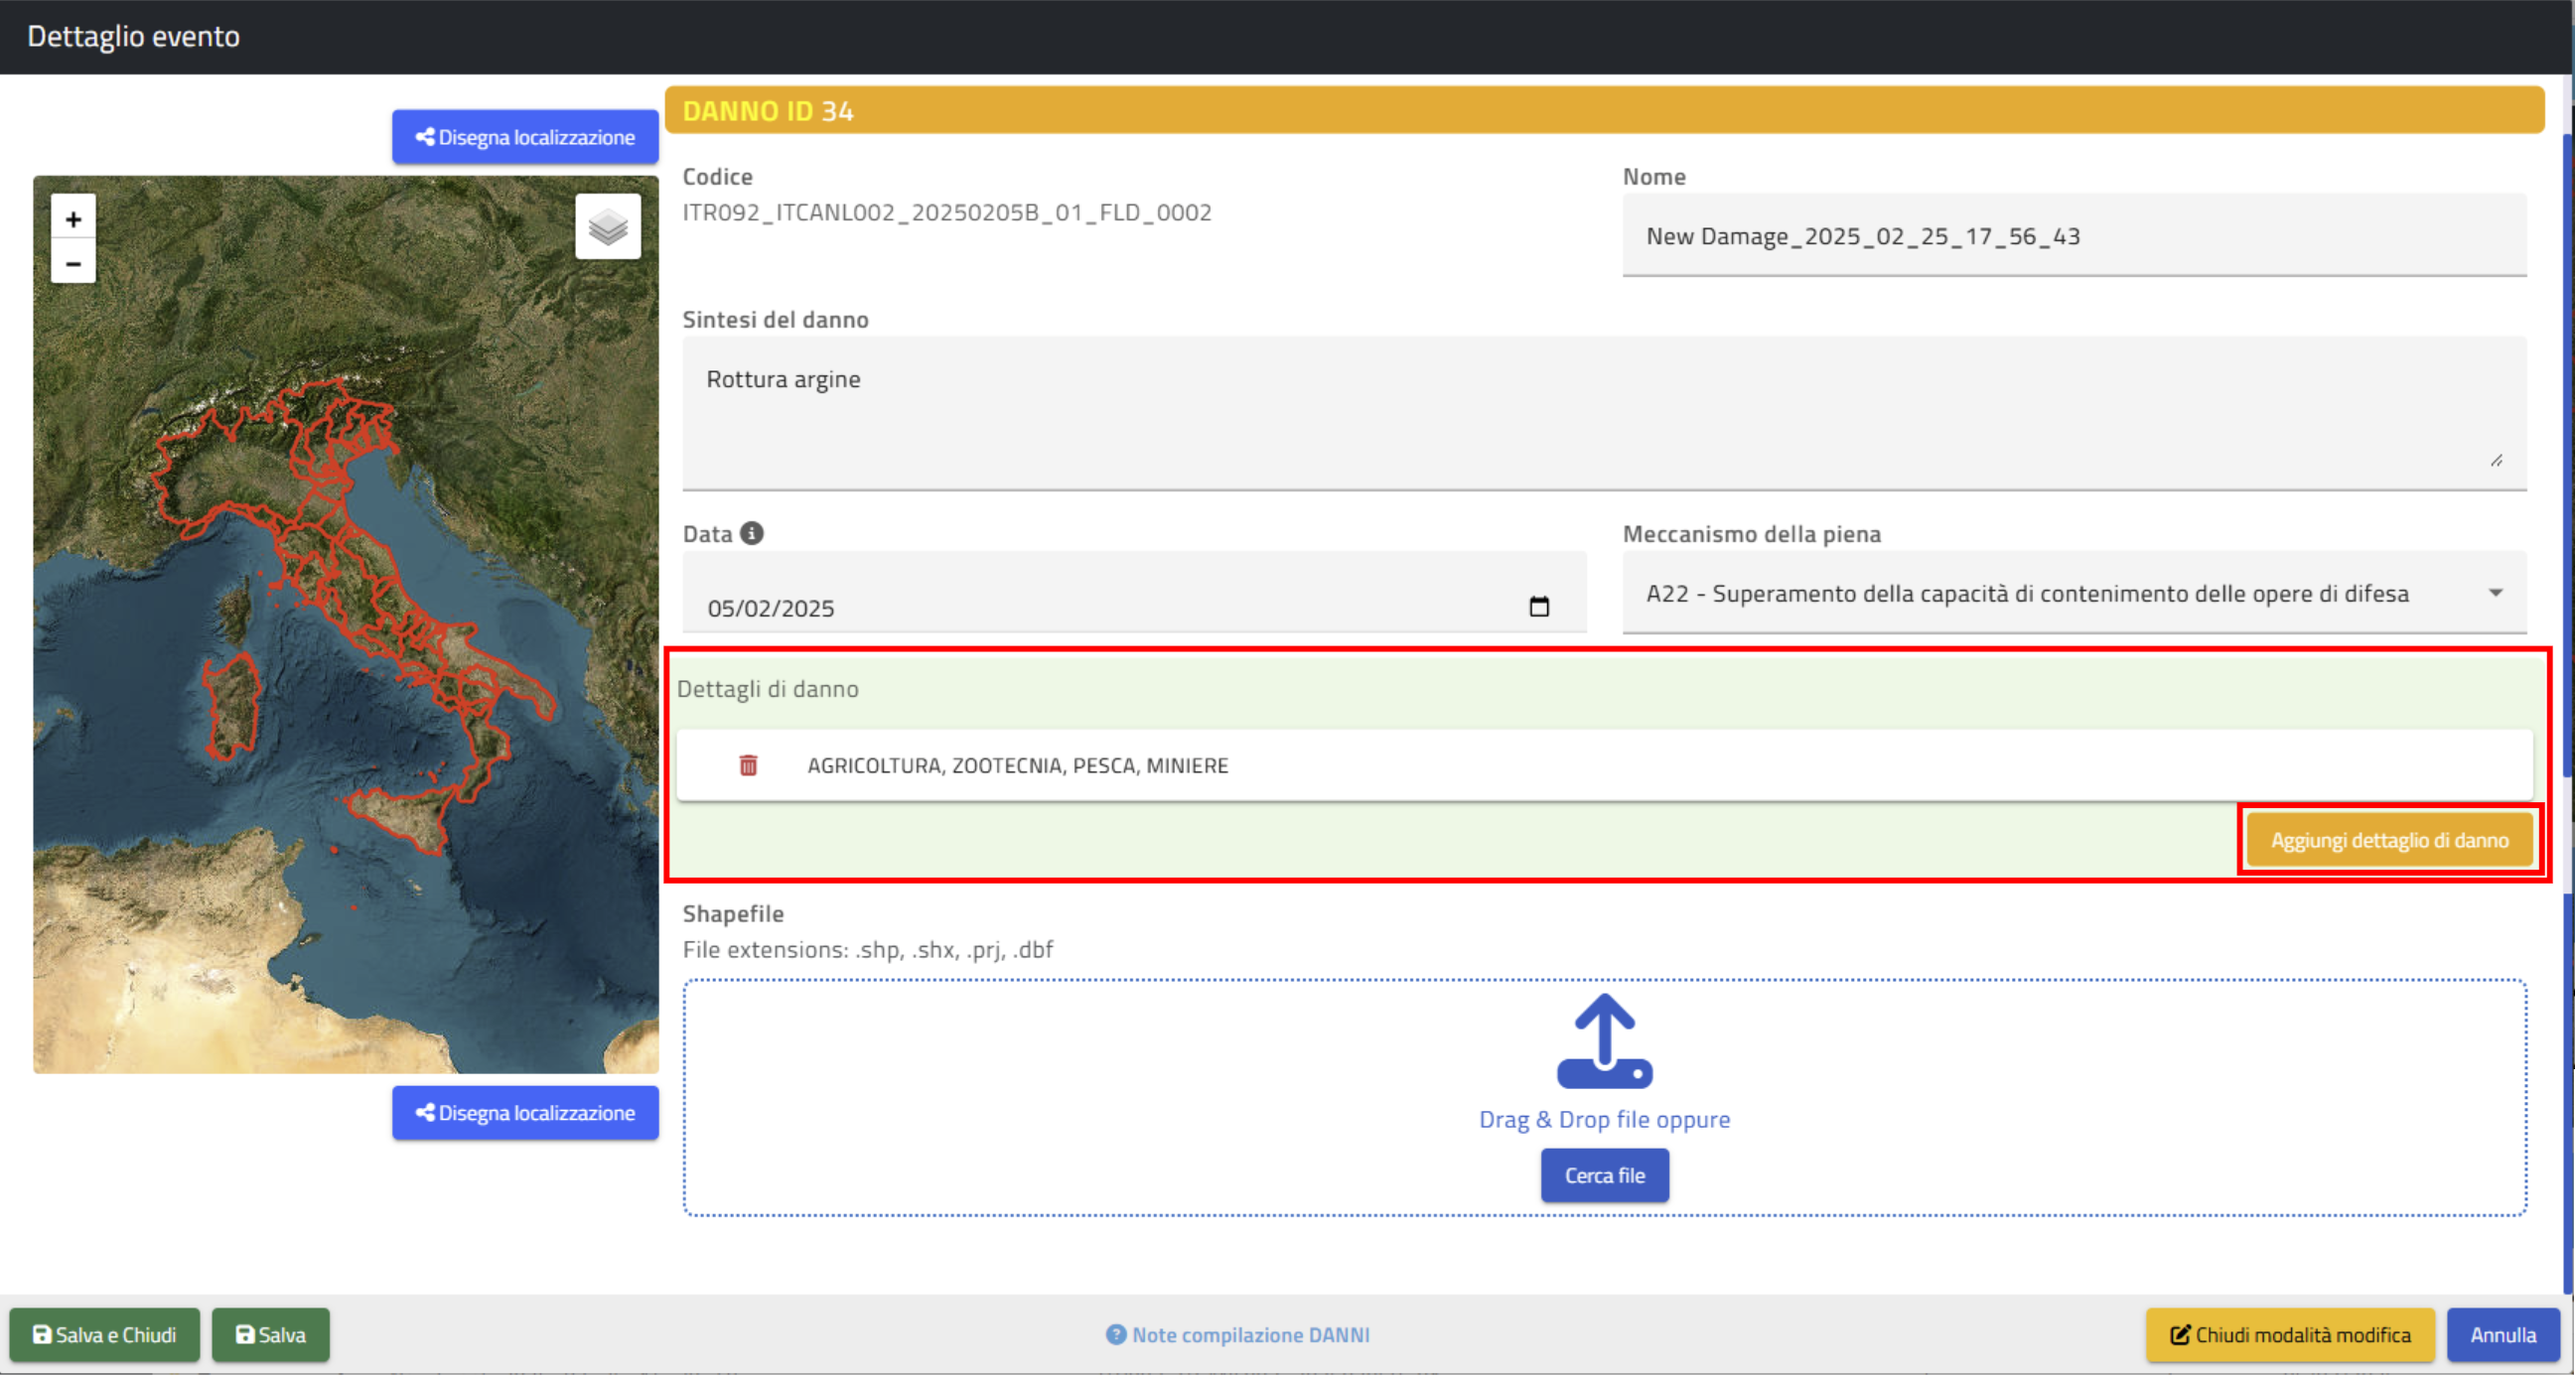Screen dimensions: 2576x1375
Task: Click Chiudi modalità modifica button
Action: tap(2290, 1335)
